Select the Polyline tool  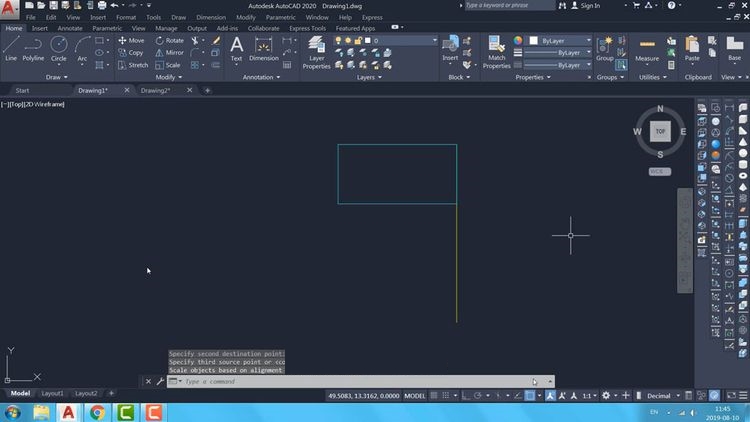coord(33,48)
